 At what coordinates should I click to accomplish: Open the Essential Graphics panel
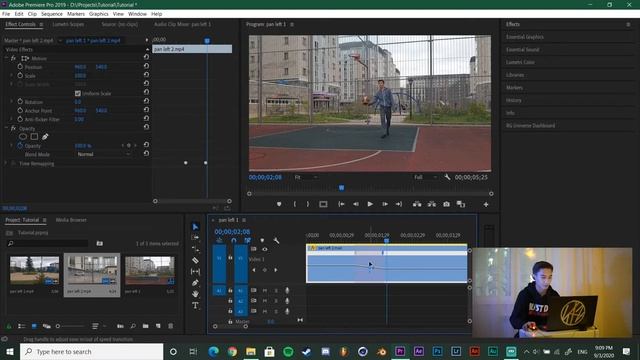coord(525,37)
